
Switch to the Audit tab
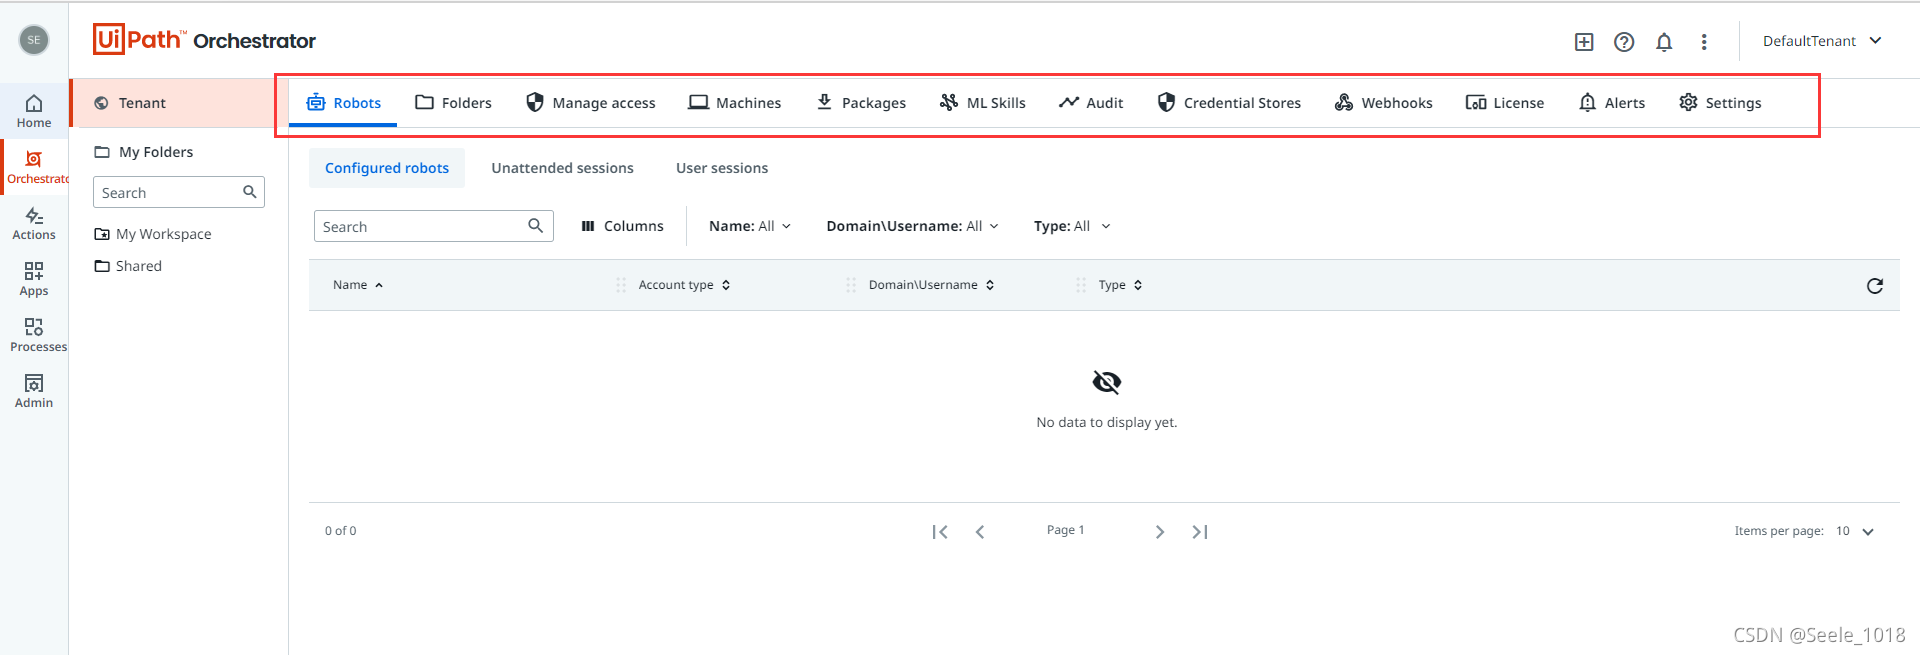(1091, 103)
